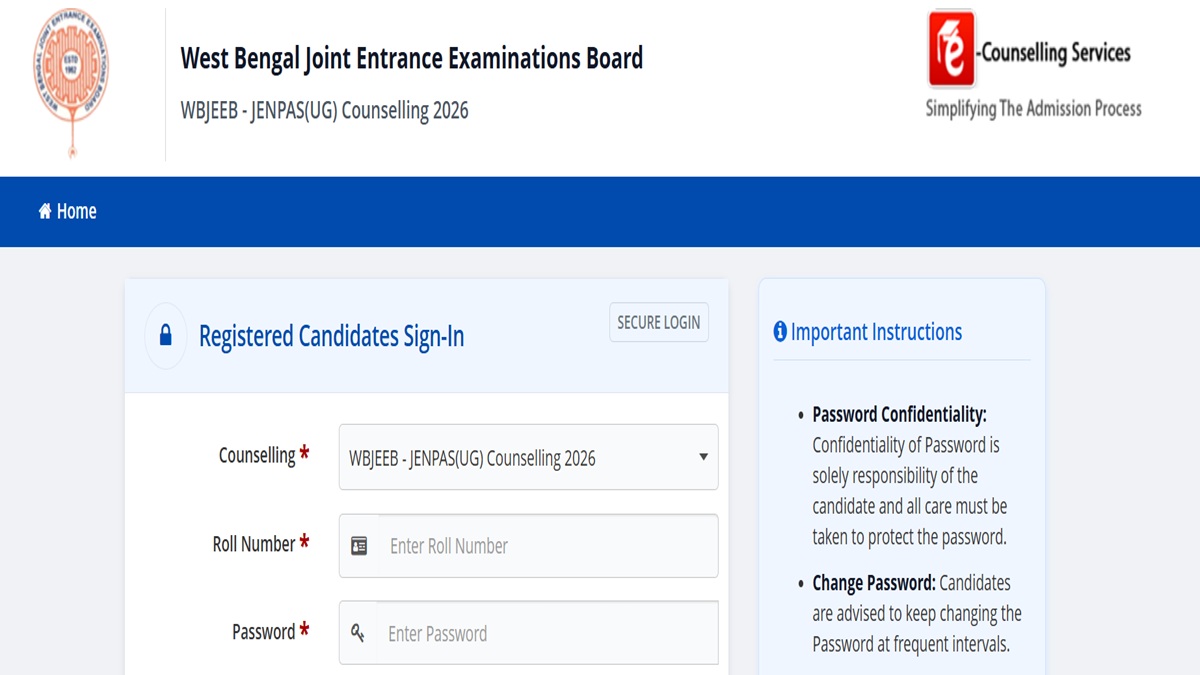Screen dimensions: 1200x675
Task: Click WBJEEB - JENPAS(UG) Counselling 2026 subtitle
Action: 324,110
